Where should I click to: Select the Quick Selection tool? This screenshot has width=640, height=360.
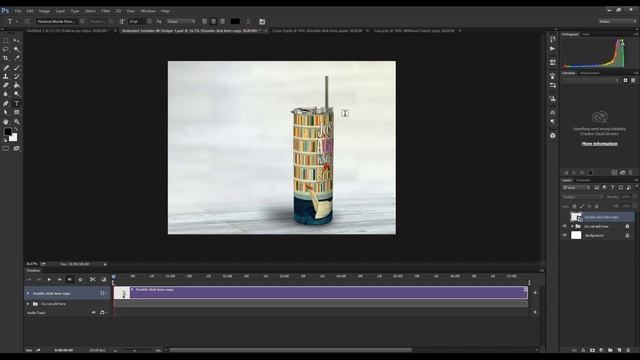(16, 49)
